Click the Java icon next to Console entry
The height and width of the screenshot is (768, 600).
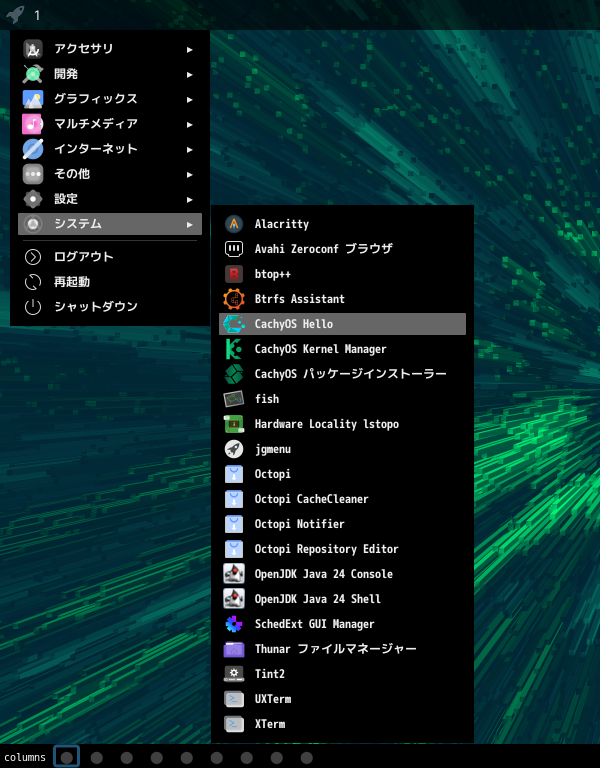point(234,574)
